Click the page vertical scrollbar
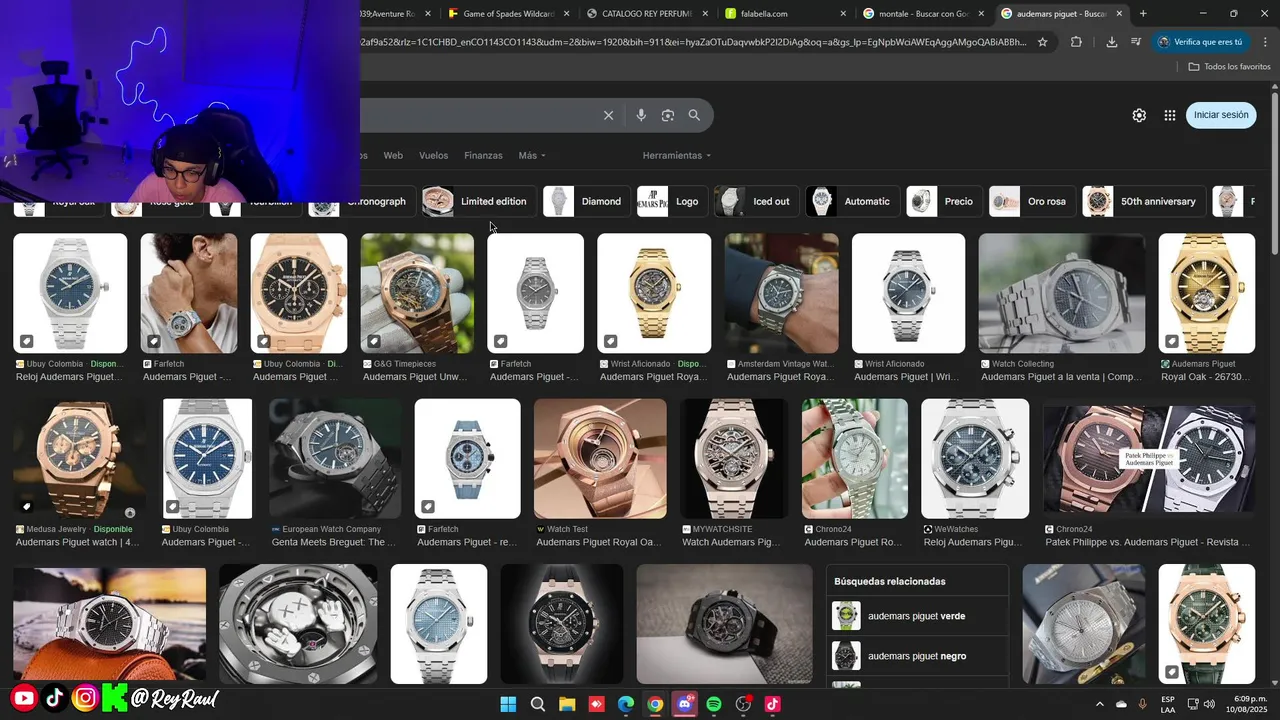1280x720 pixels. pos(1275,175)
